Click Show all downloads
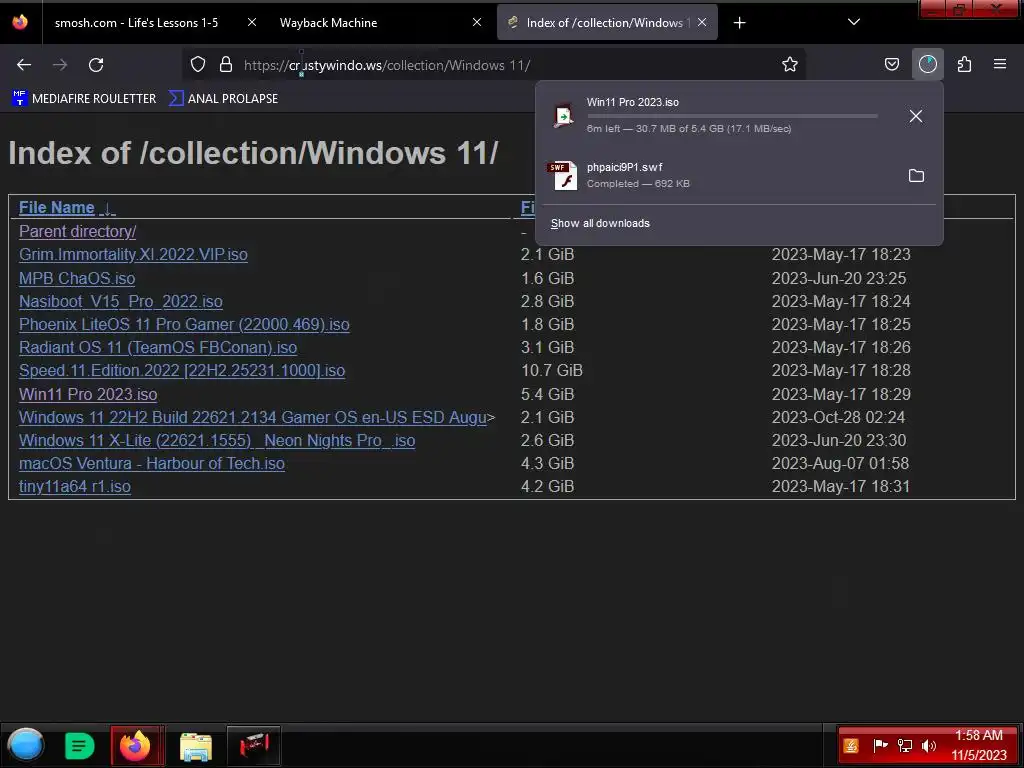This screenshot has height=768, width=1024. click(x=600, y=223)
